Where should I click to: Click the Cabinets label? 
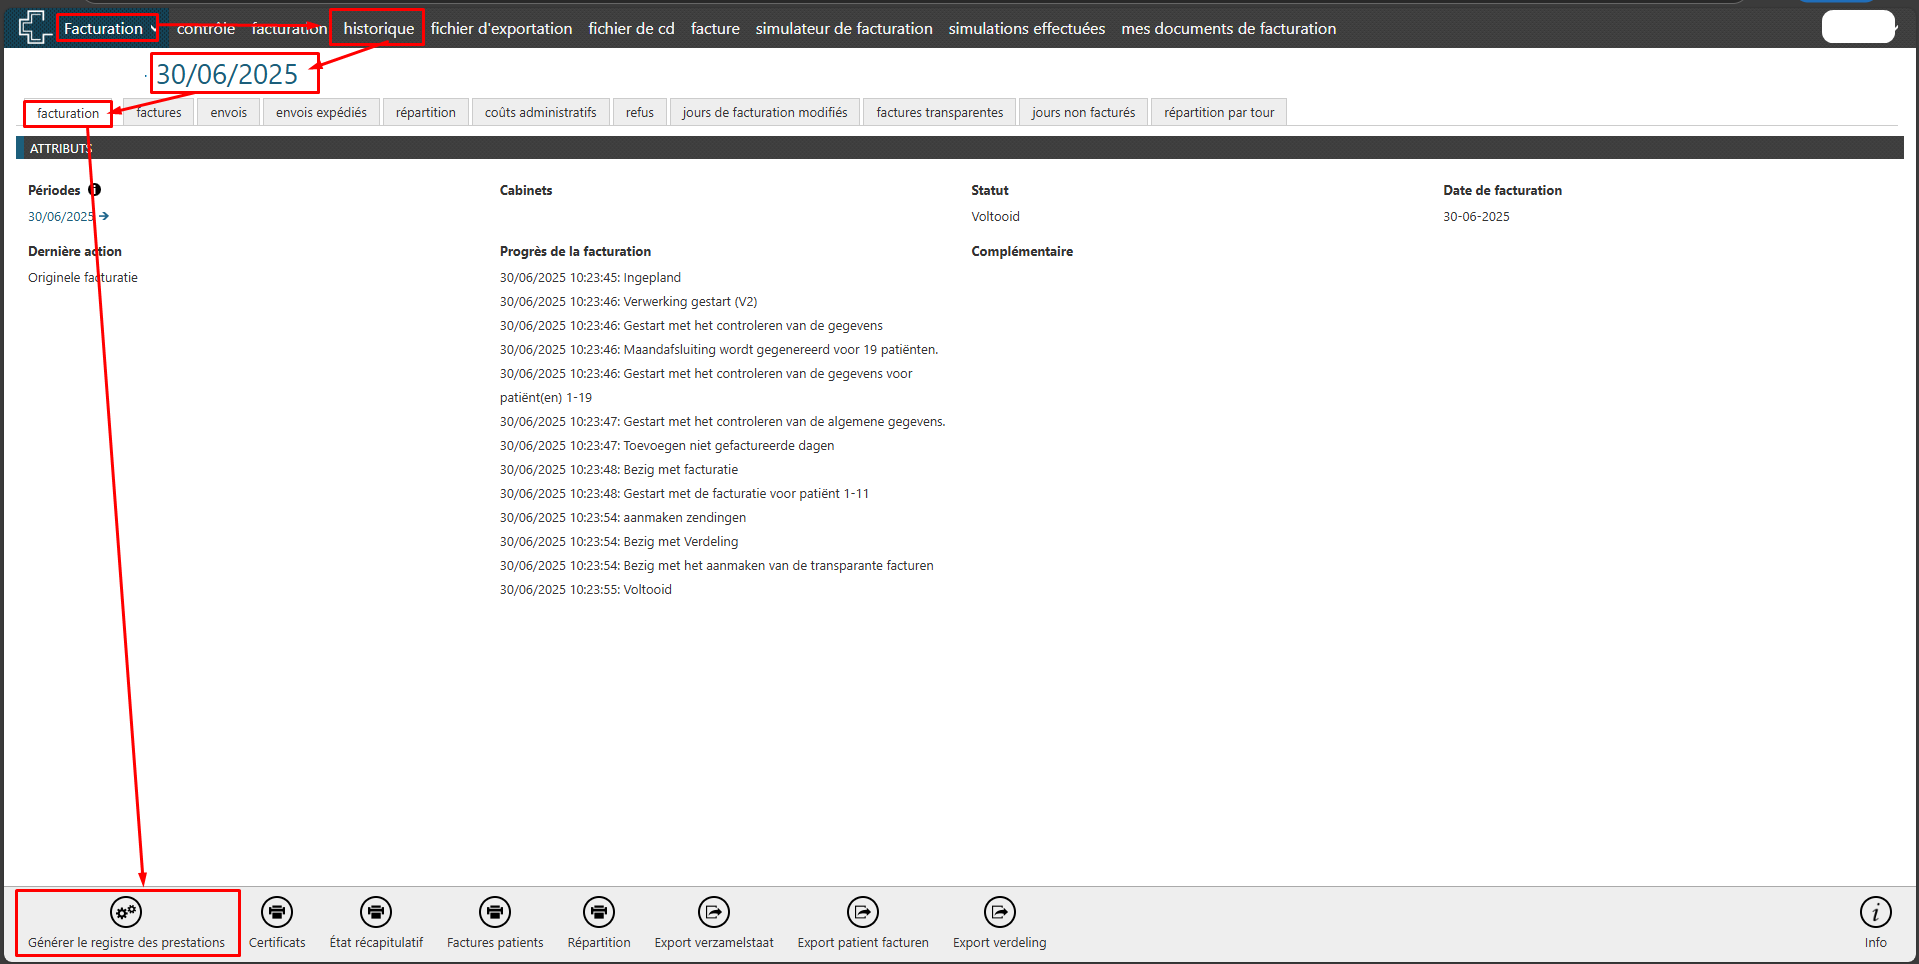click(x=526, y=190)
